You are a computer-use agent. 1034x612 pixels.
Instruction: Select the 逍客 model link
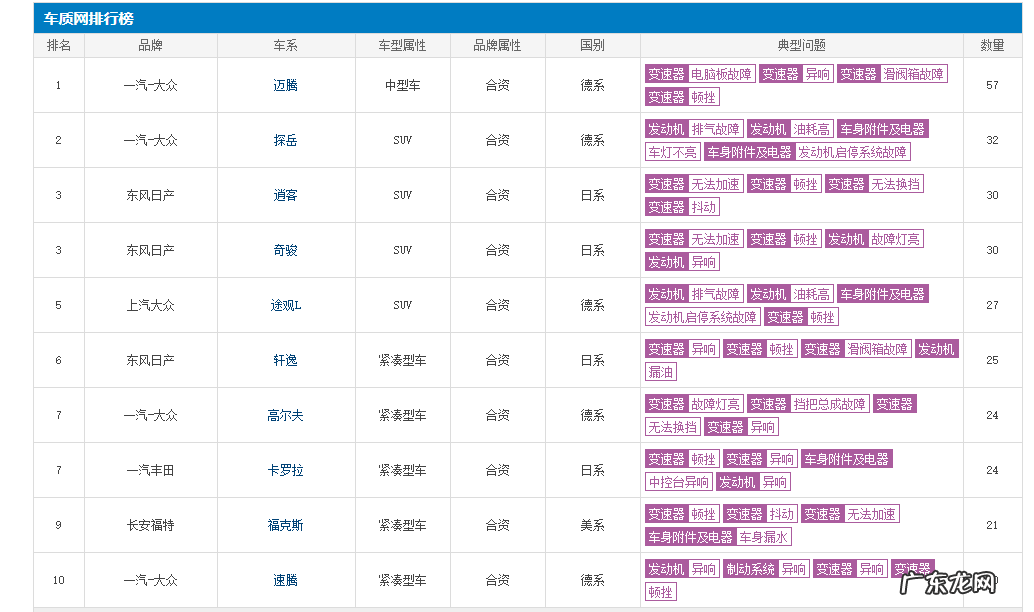[x=287, y=195]
